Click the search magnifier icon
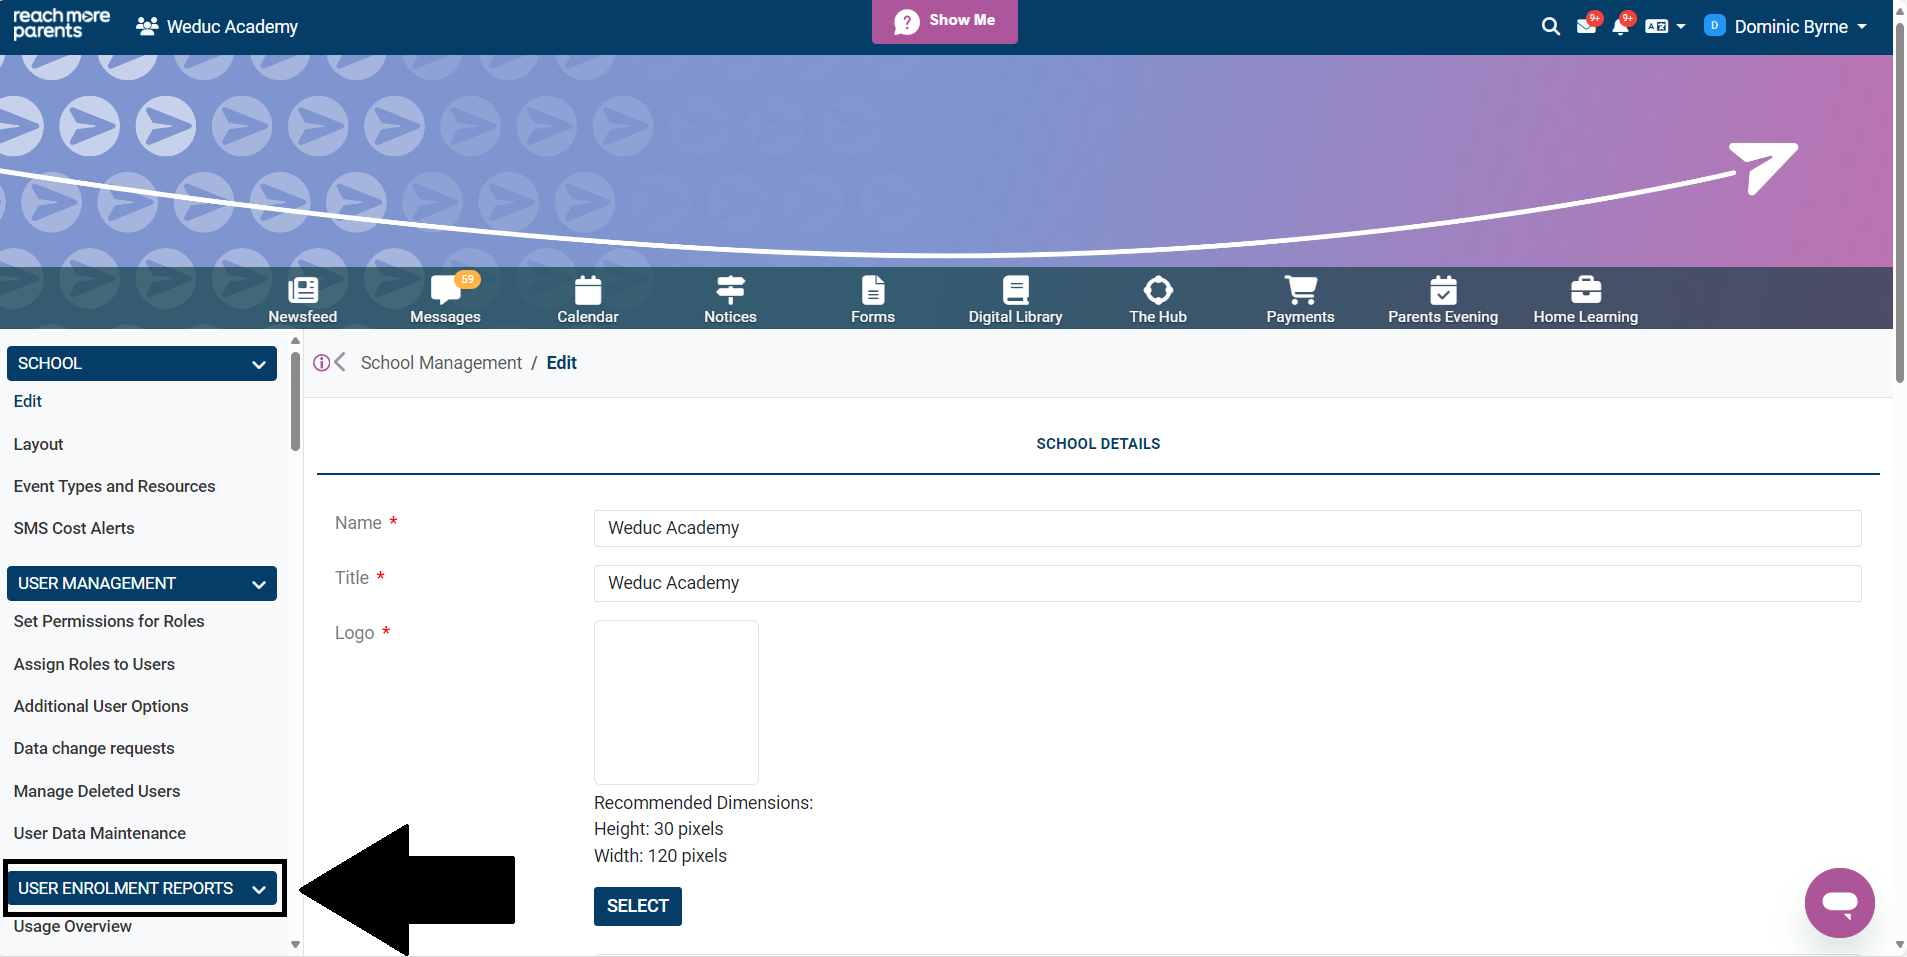Screen dimensions: 1907x957 [x=1550, y=27]
